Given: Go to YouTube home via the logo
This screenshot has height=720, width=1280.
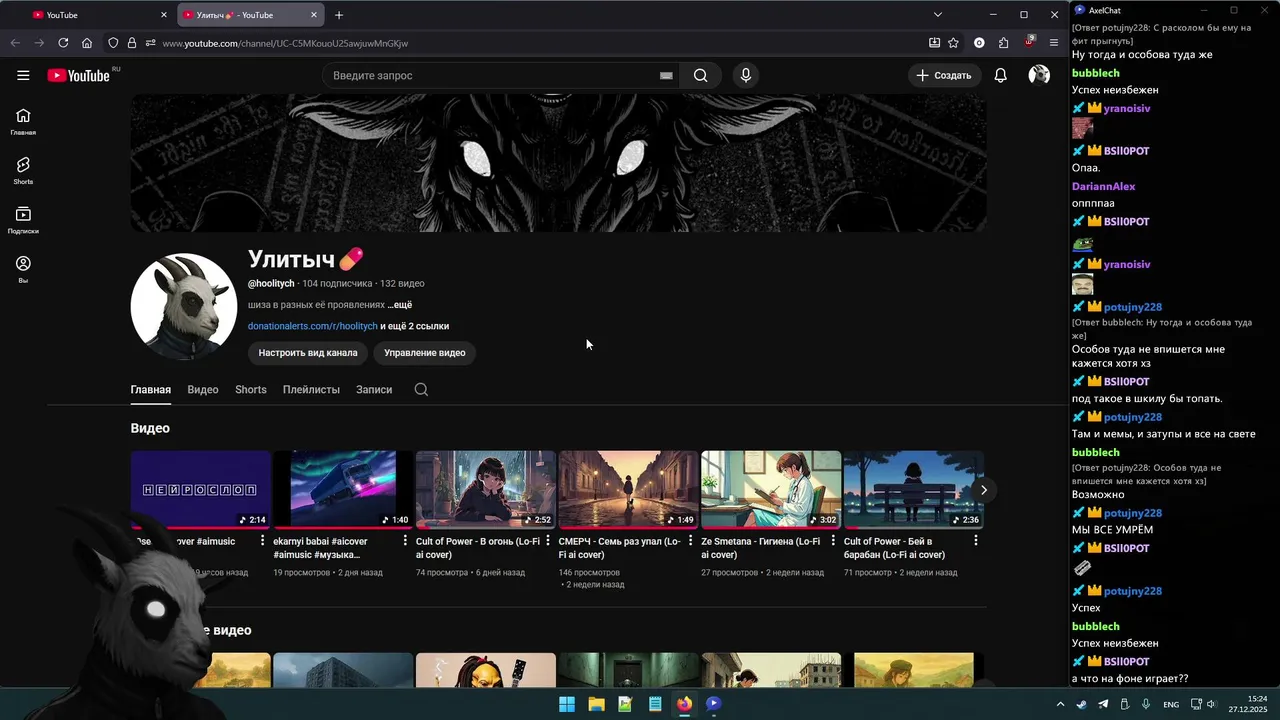Looking at the screenshot, I should (x=78, y=76).
